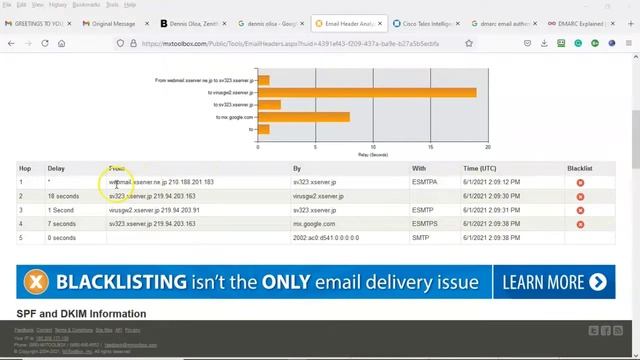The image size is (640, 360).
Task: Close the Original Message tab
Action: point(147,24)
